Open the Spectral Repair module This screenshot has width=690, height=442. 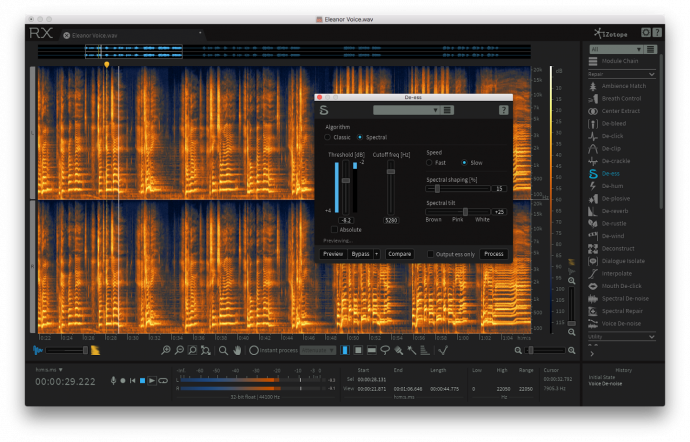point(616,311)
